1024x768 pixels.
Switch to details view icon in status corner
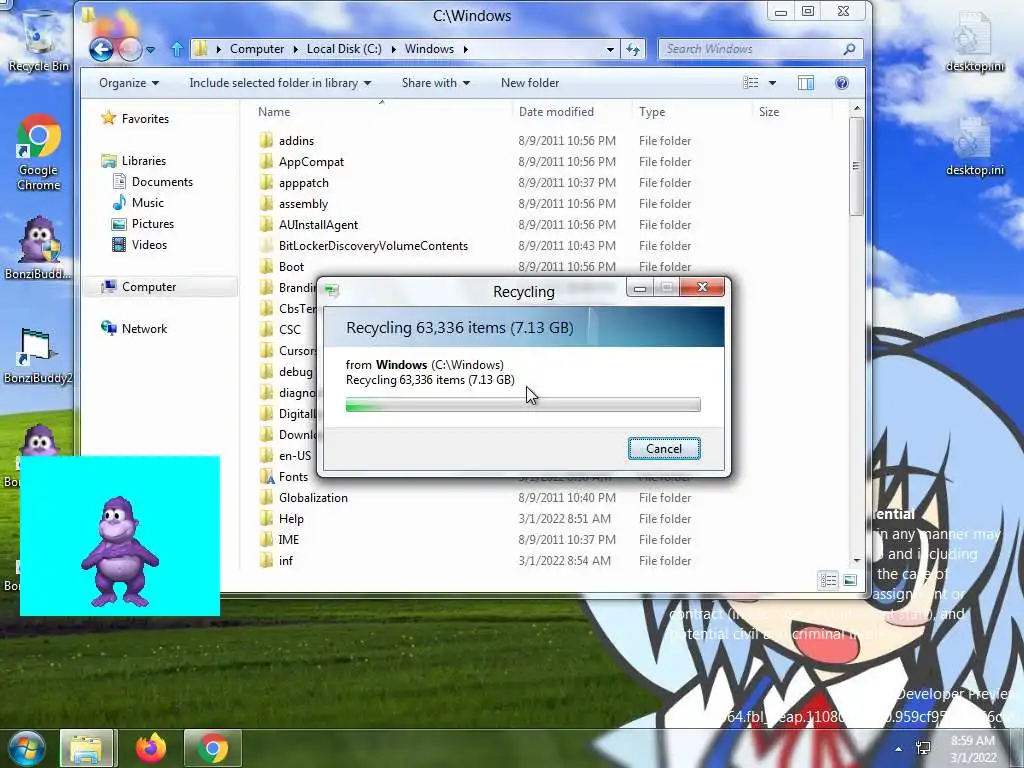pos(828,580)
